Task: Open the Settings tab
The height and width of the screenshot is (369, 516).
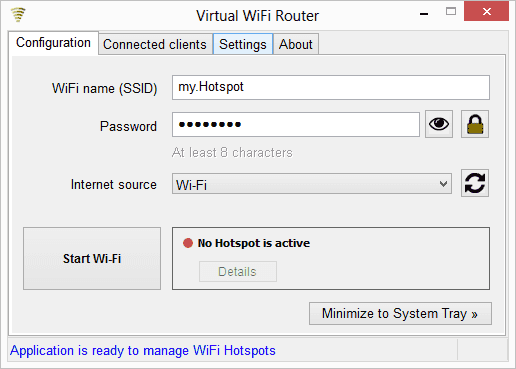Action: 243,44
